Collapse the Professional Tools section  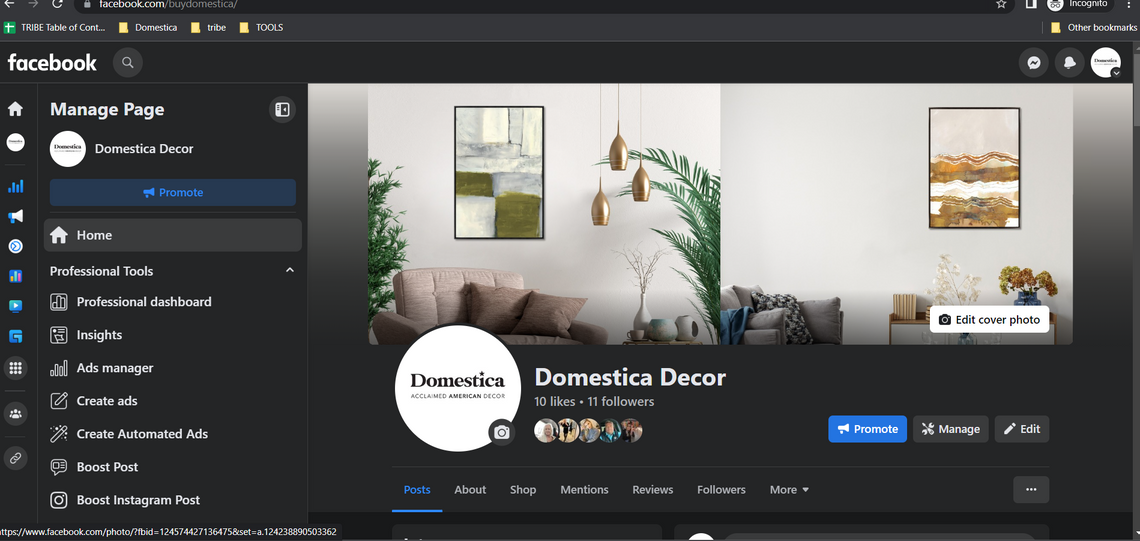click(x=289, y=270)
